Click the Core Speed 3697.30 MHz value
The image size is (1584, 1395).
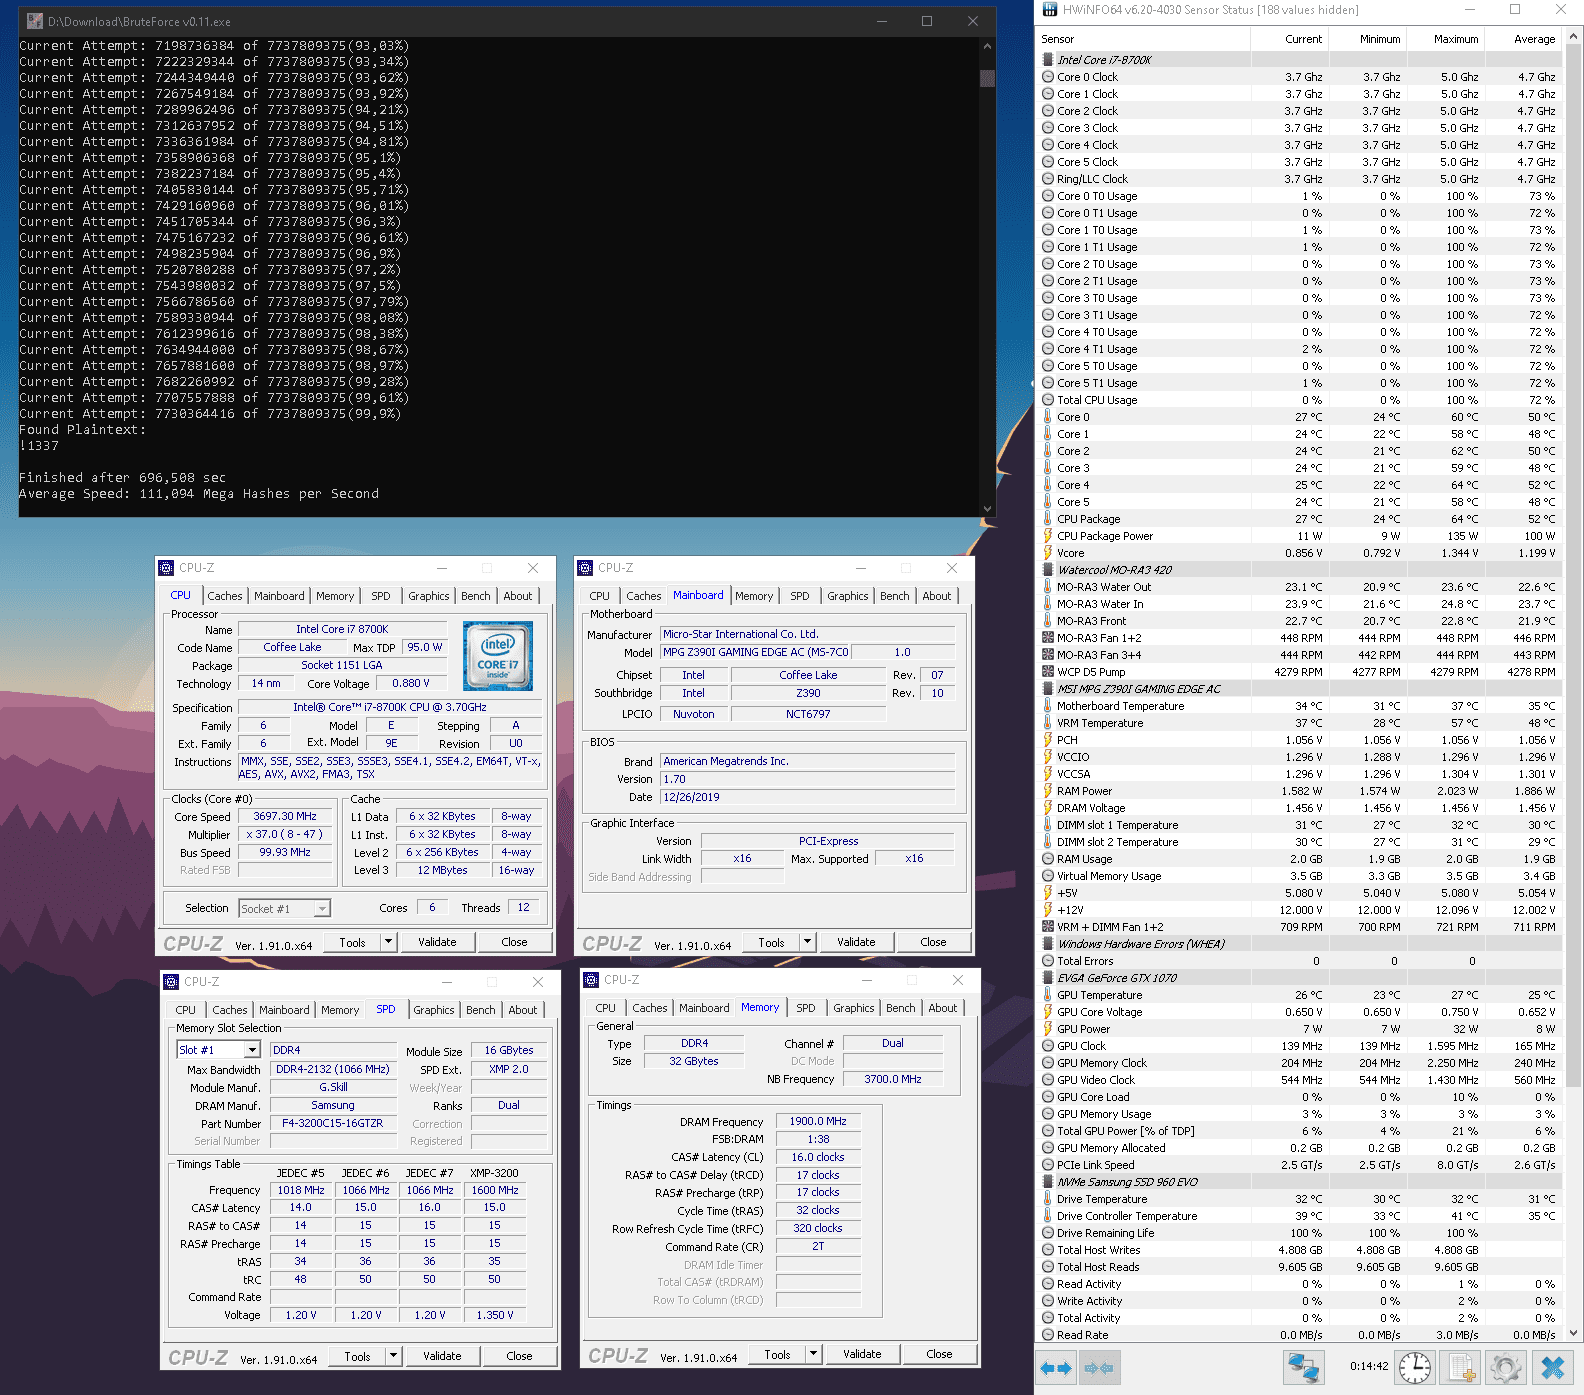(x=285, y=816)
